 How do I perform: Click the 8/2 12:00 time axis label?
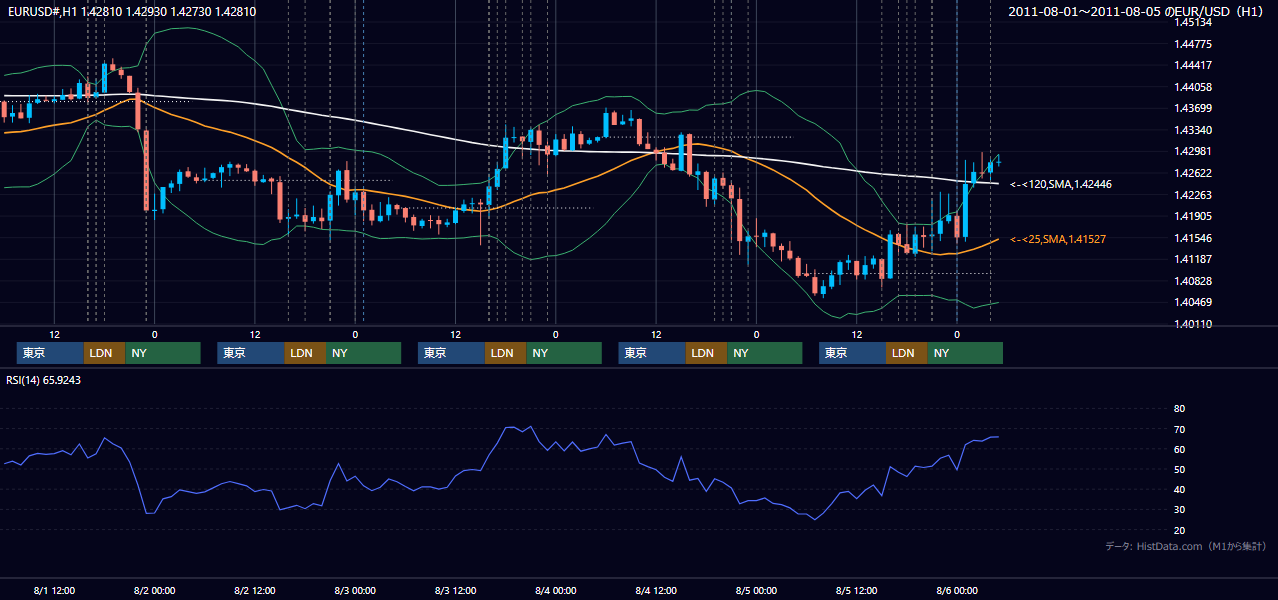pyautogui.click(x=255, y=591)
